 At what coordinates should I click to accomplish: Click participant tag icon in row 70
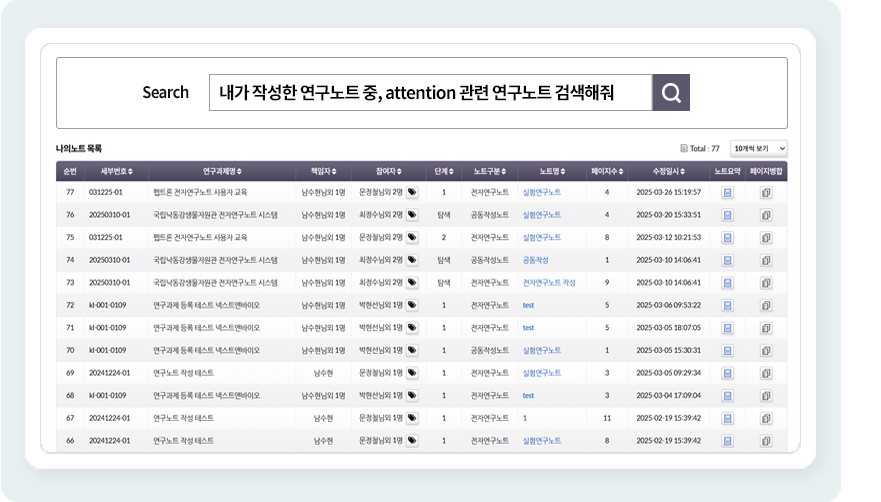[x=412, y=351]
